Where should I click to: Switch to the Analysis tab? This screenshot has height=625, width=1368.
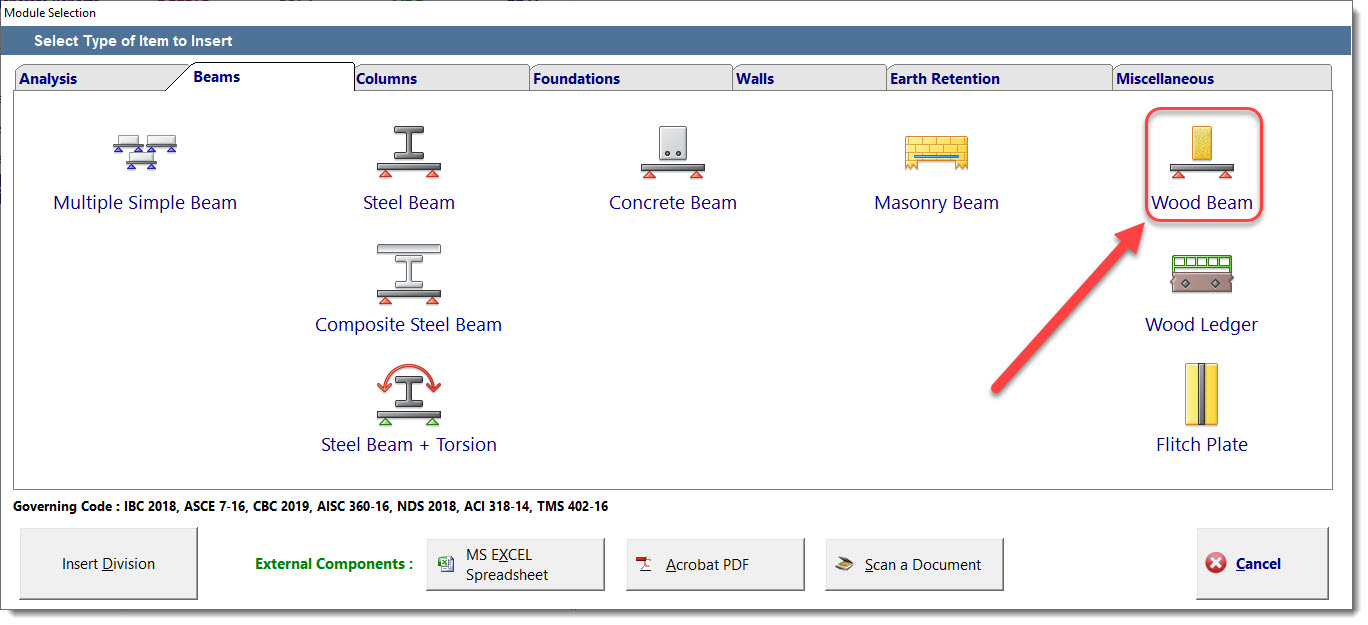48,79
